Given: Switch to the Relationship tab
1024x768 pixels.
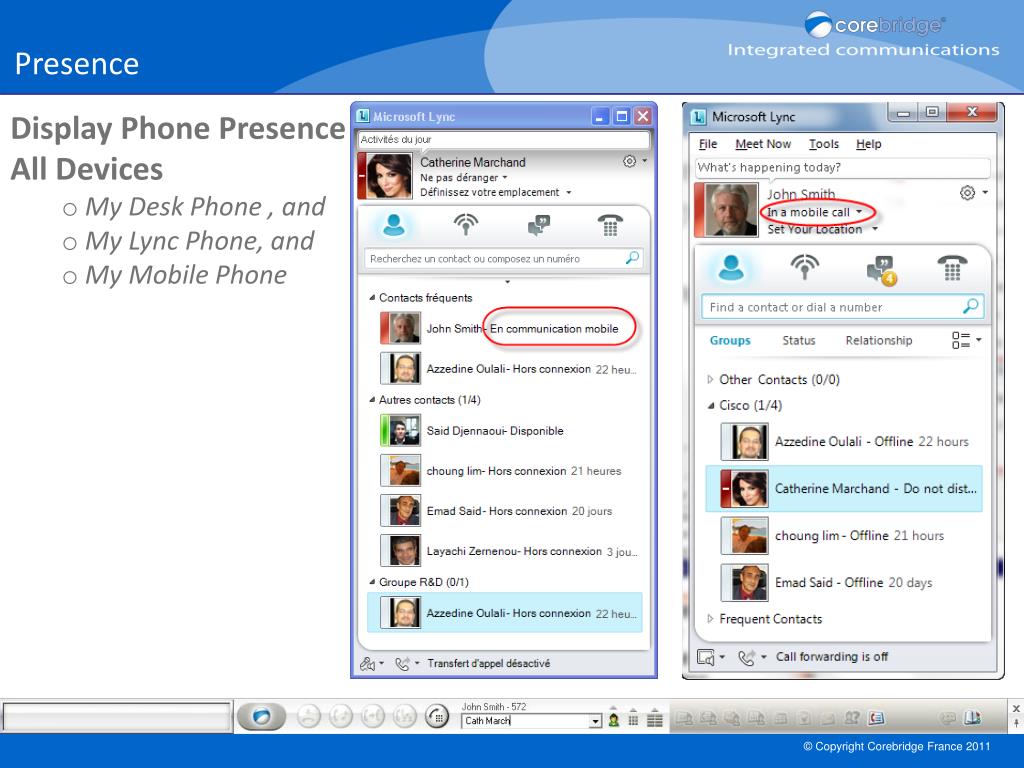Looking at the screenshot, I should tap(878, 340).
